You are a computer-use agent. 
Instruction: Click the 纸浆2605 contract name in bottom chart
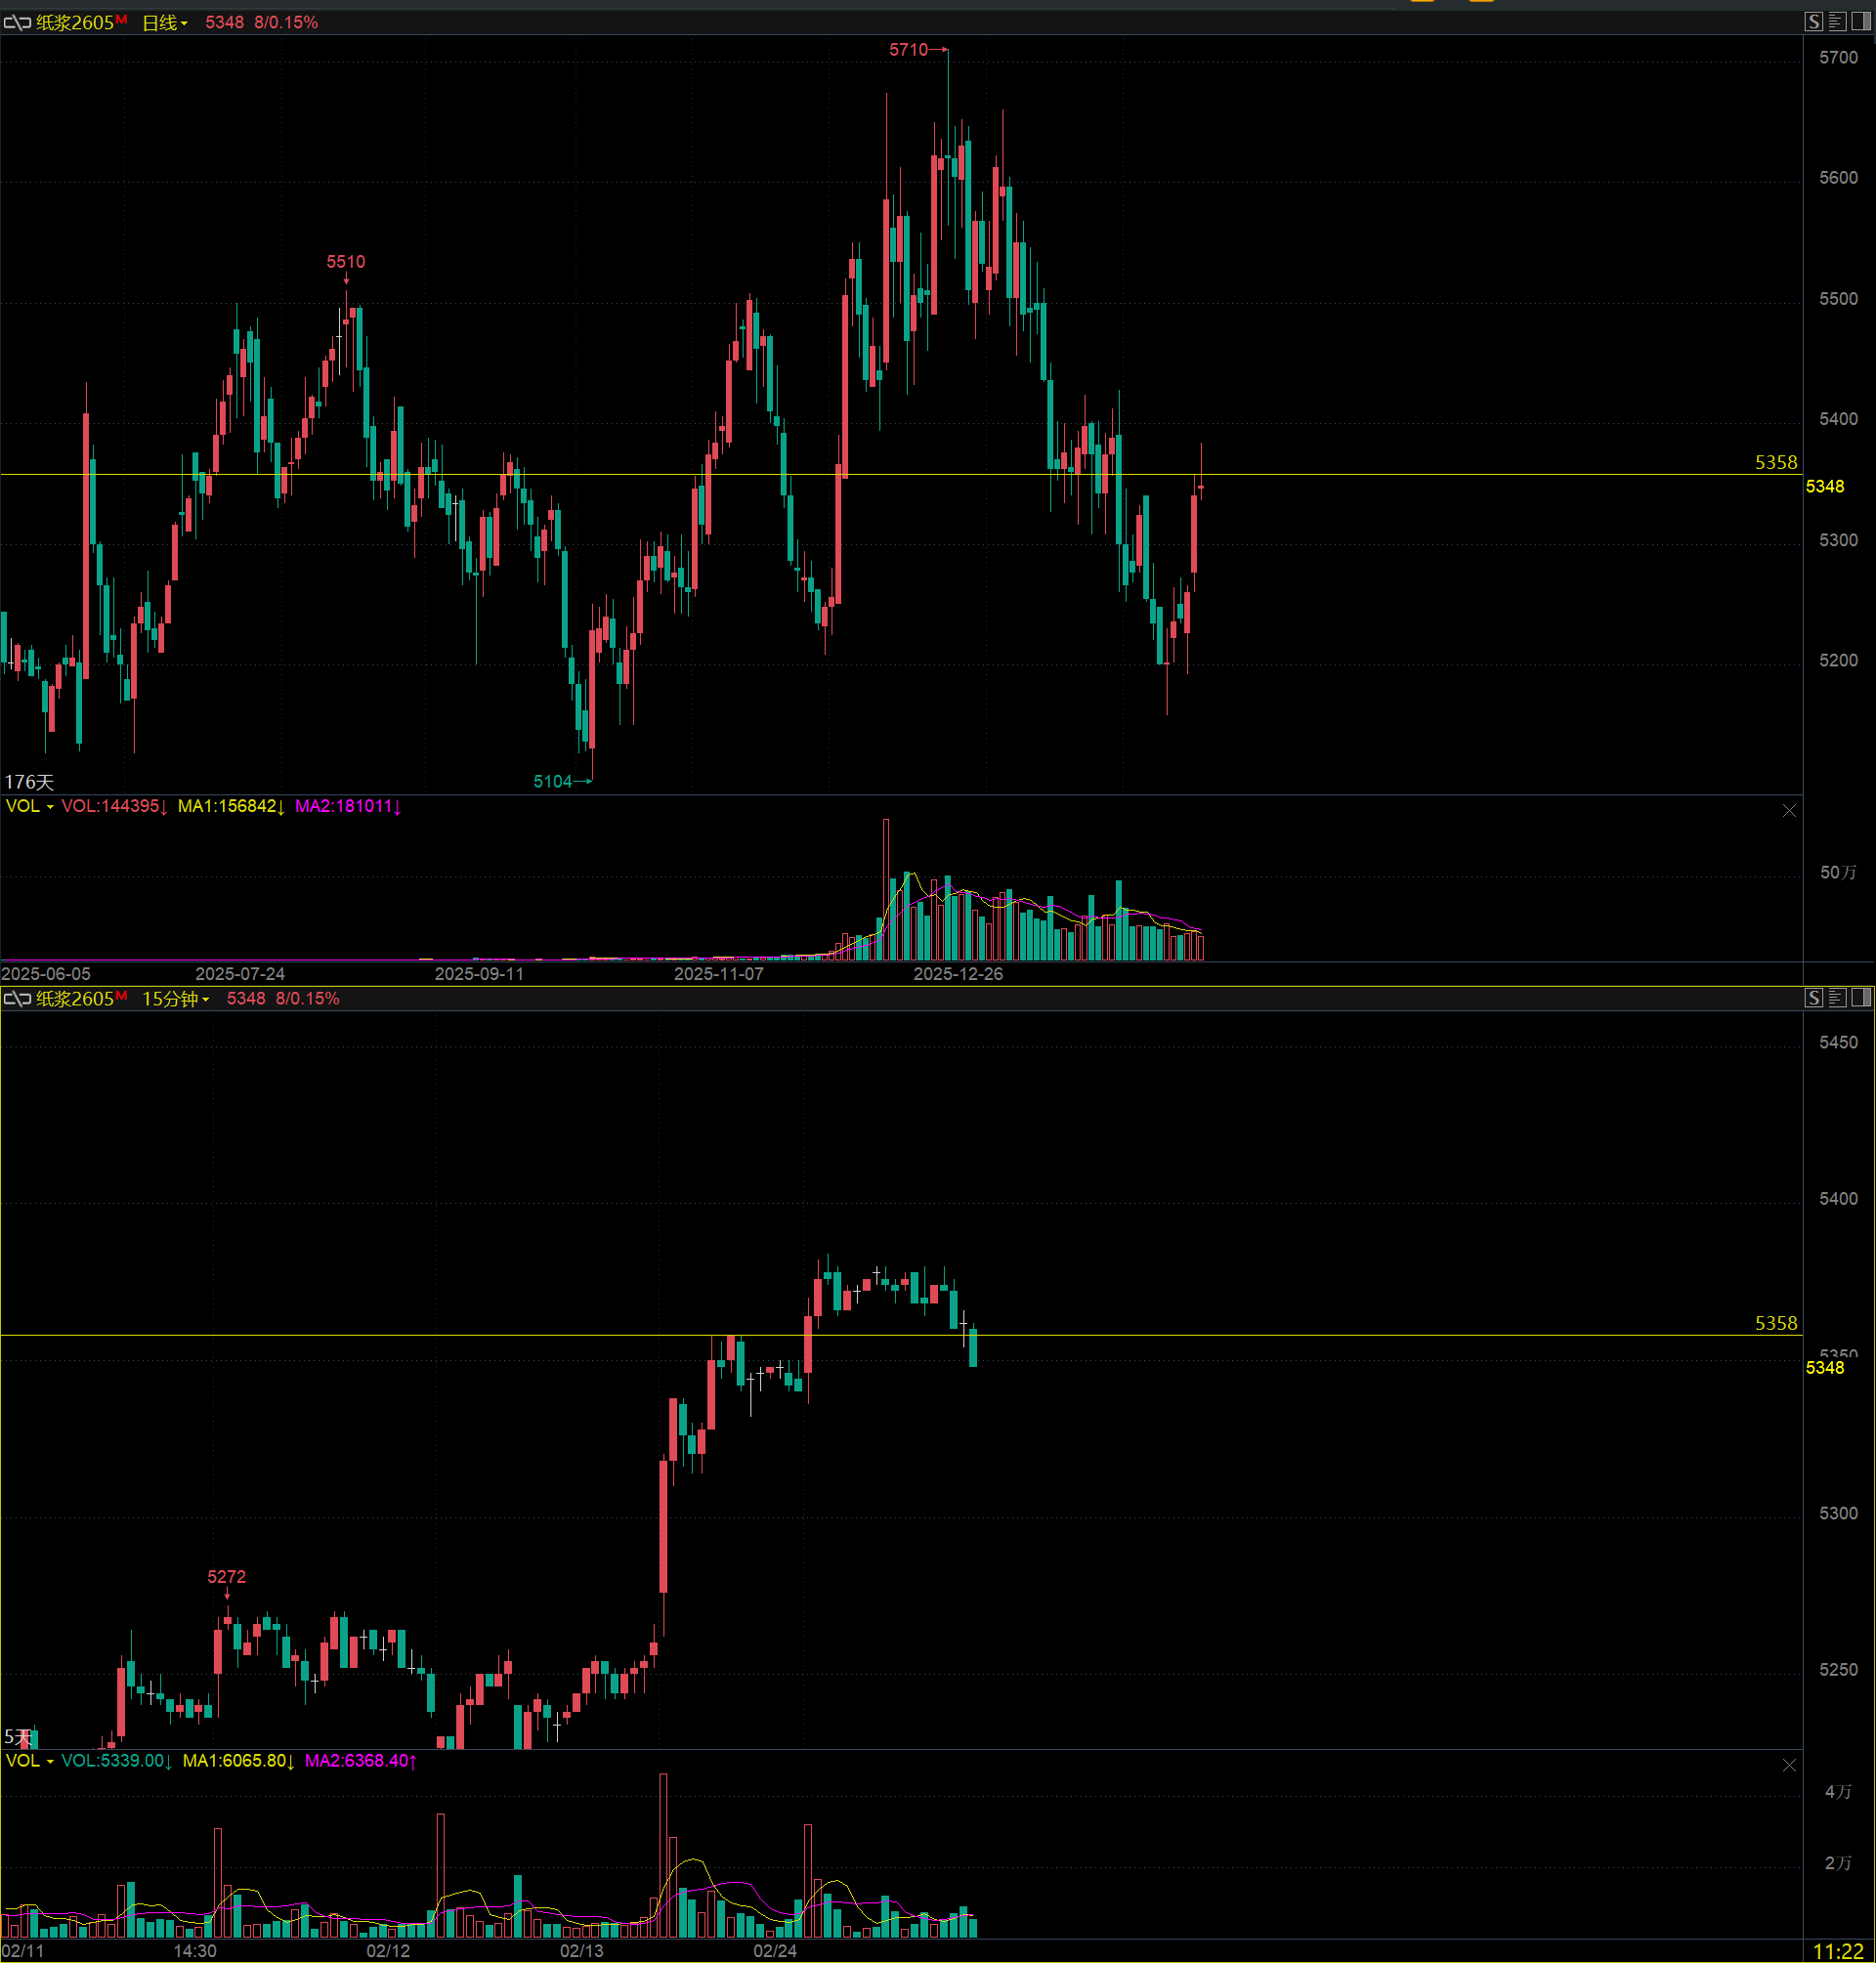76,998
